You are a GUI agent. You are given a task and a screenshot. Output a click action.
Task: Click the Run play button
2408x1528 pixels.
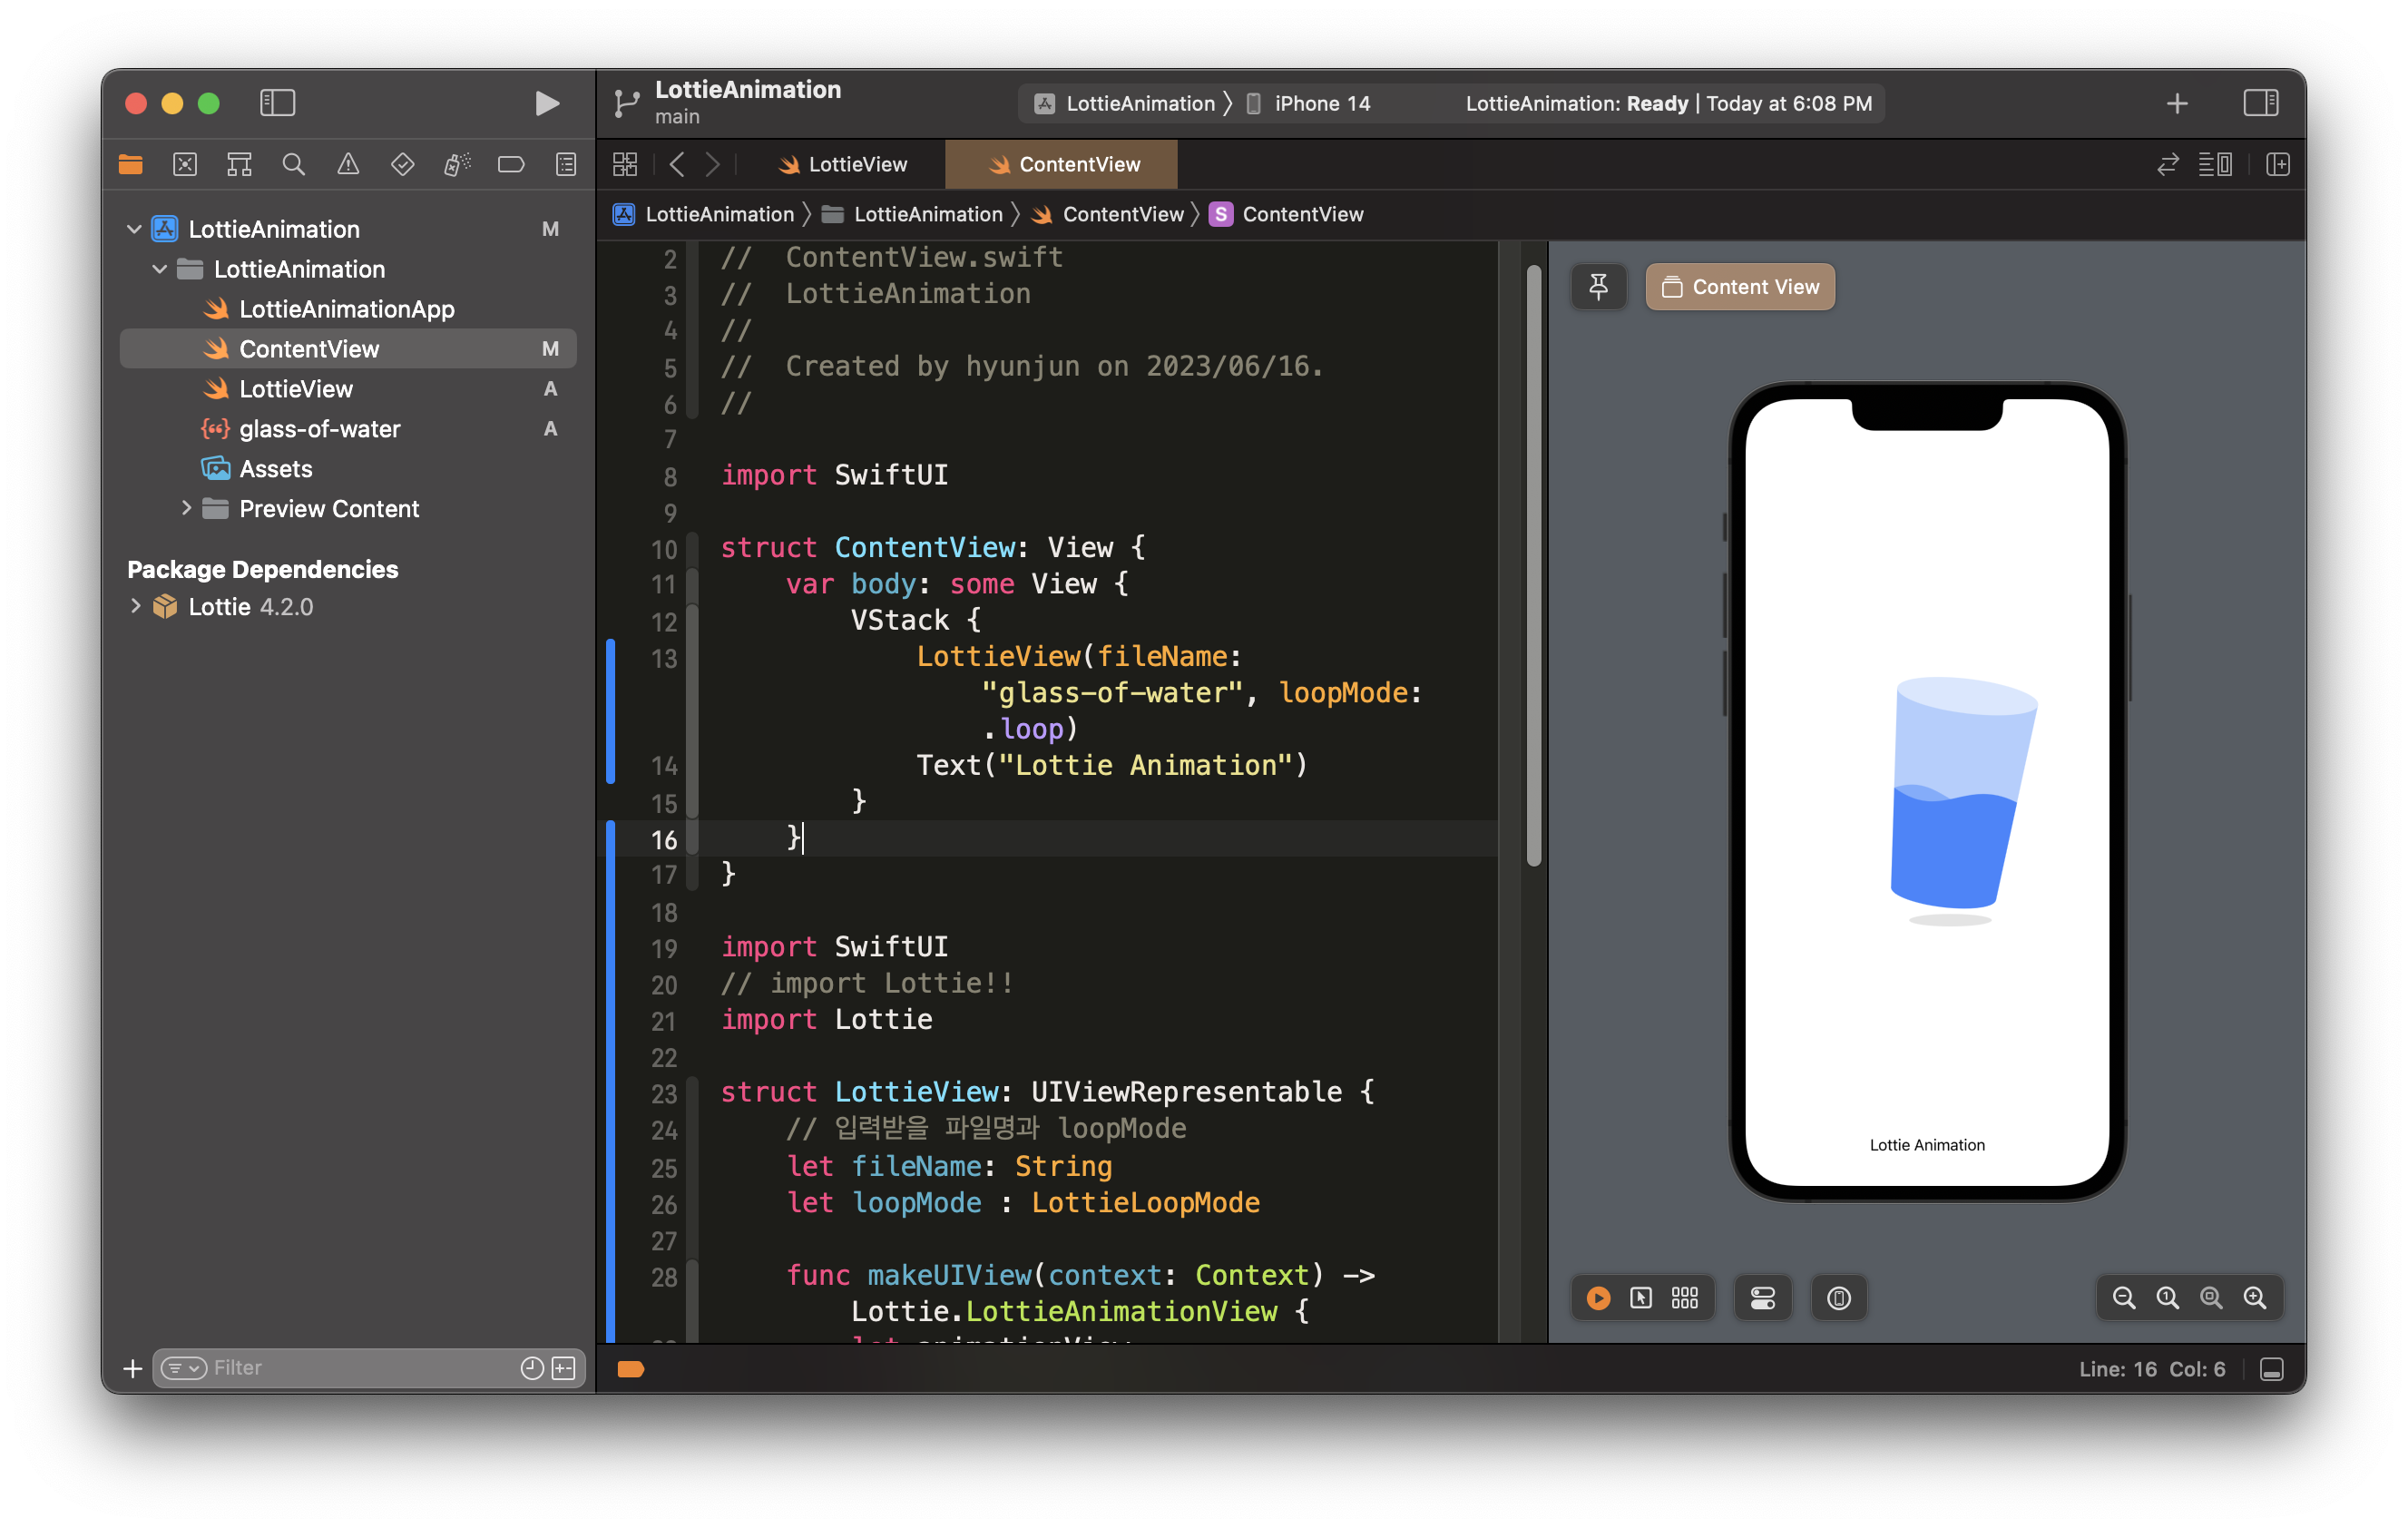546,103
